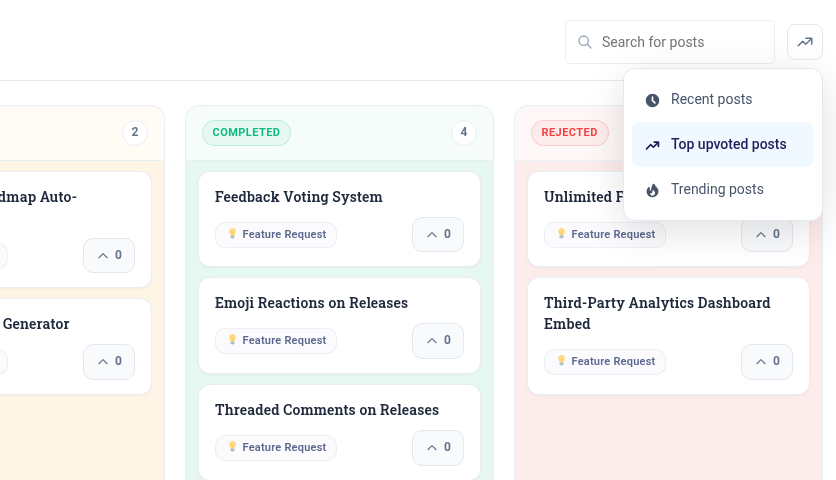
Task: Click the clock icon beside Recent posts
Action: pos(652,100)
